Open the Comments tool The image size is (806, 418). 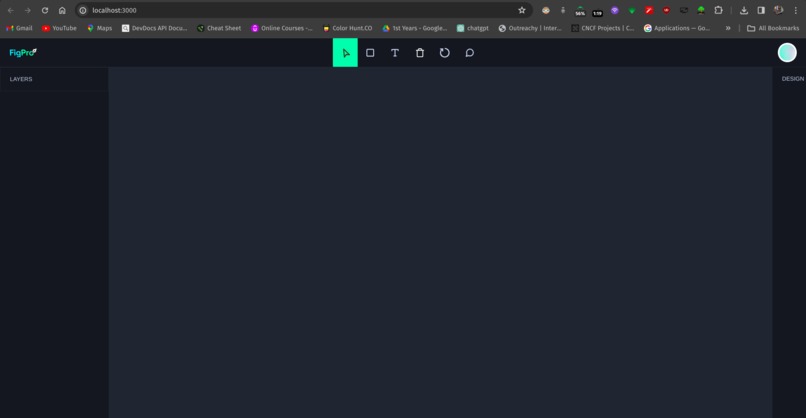(x=469, y=52)
